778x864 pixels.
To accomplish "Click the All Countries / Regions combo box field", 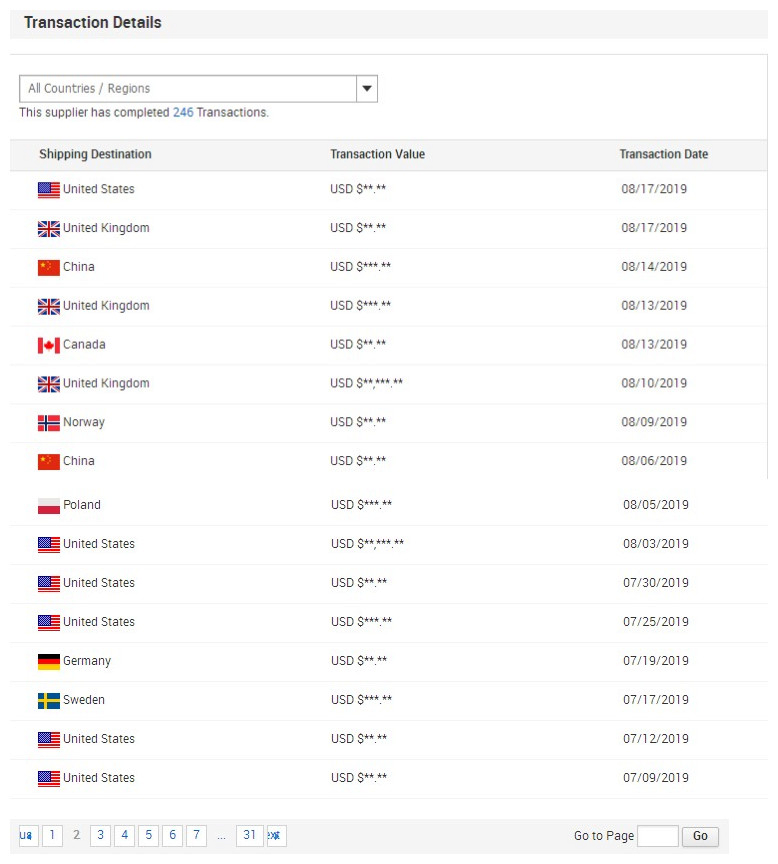I will [198, 89].
